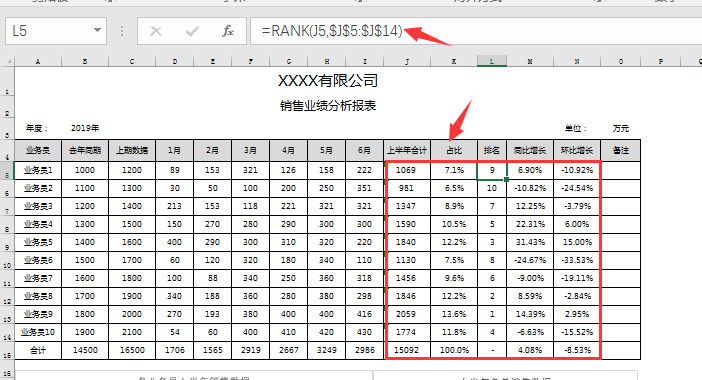
Task: Click the -33.53% cell
Action: coord(577,260)
